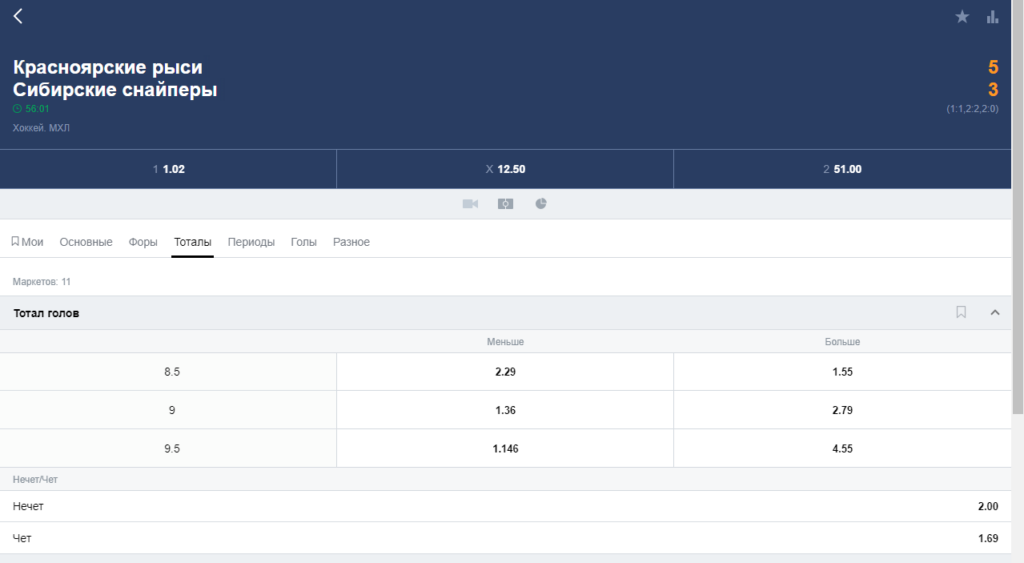Click the home team score 5
This screenshot has width=1024, height=563.
click(993, 67)
